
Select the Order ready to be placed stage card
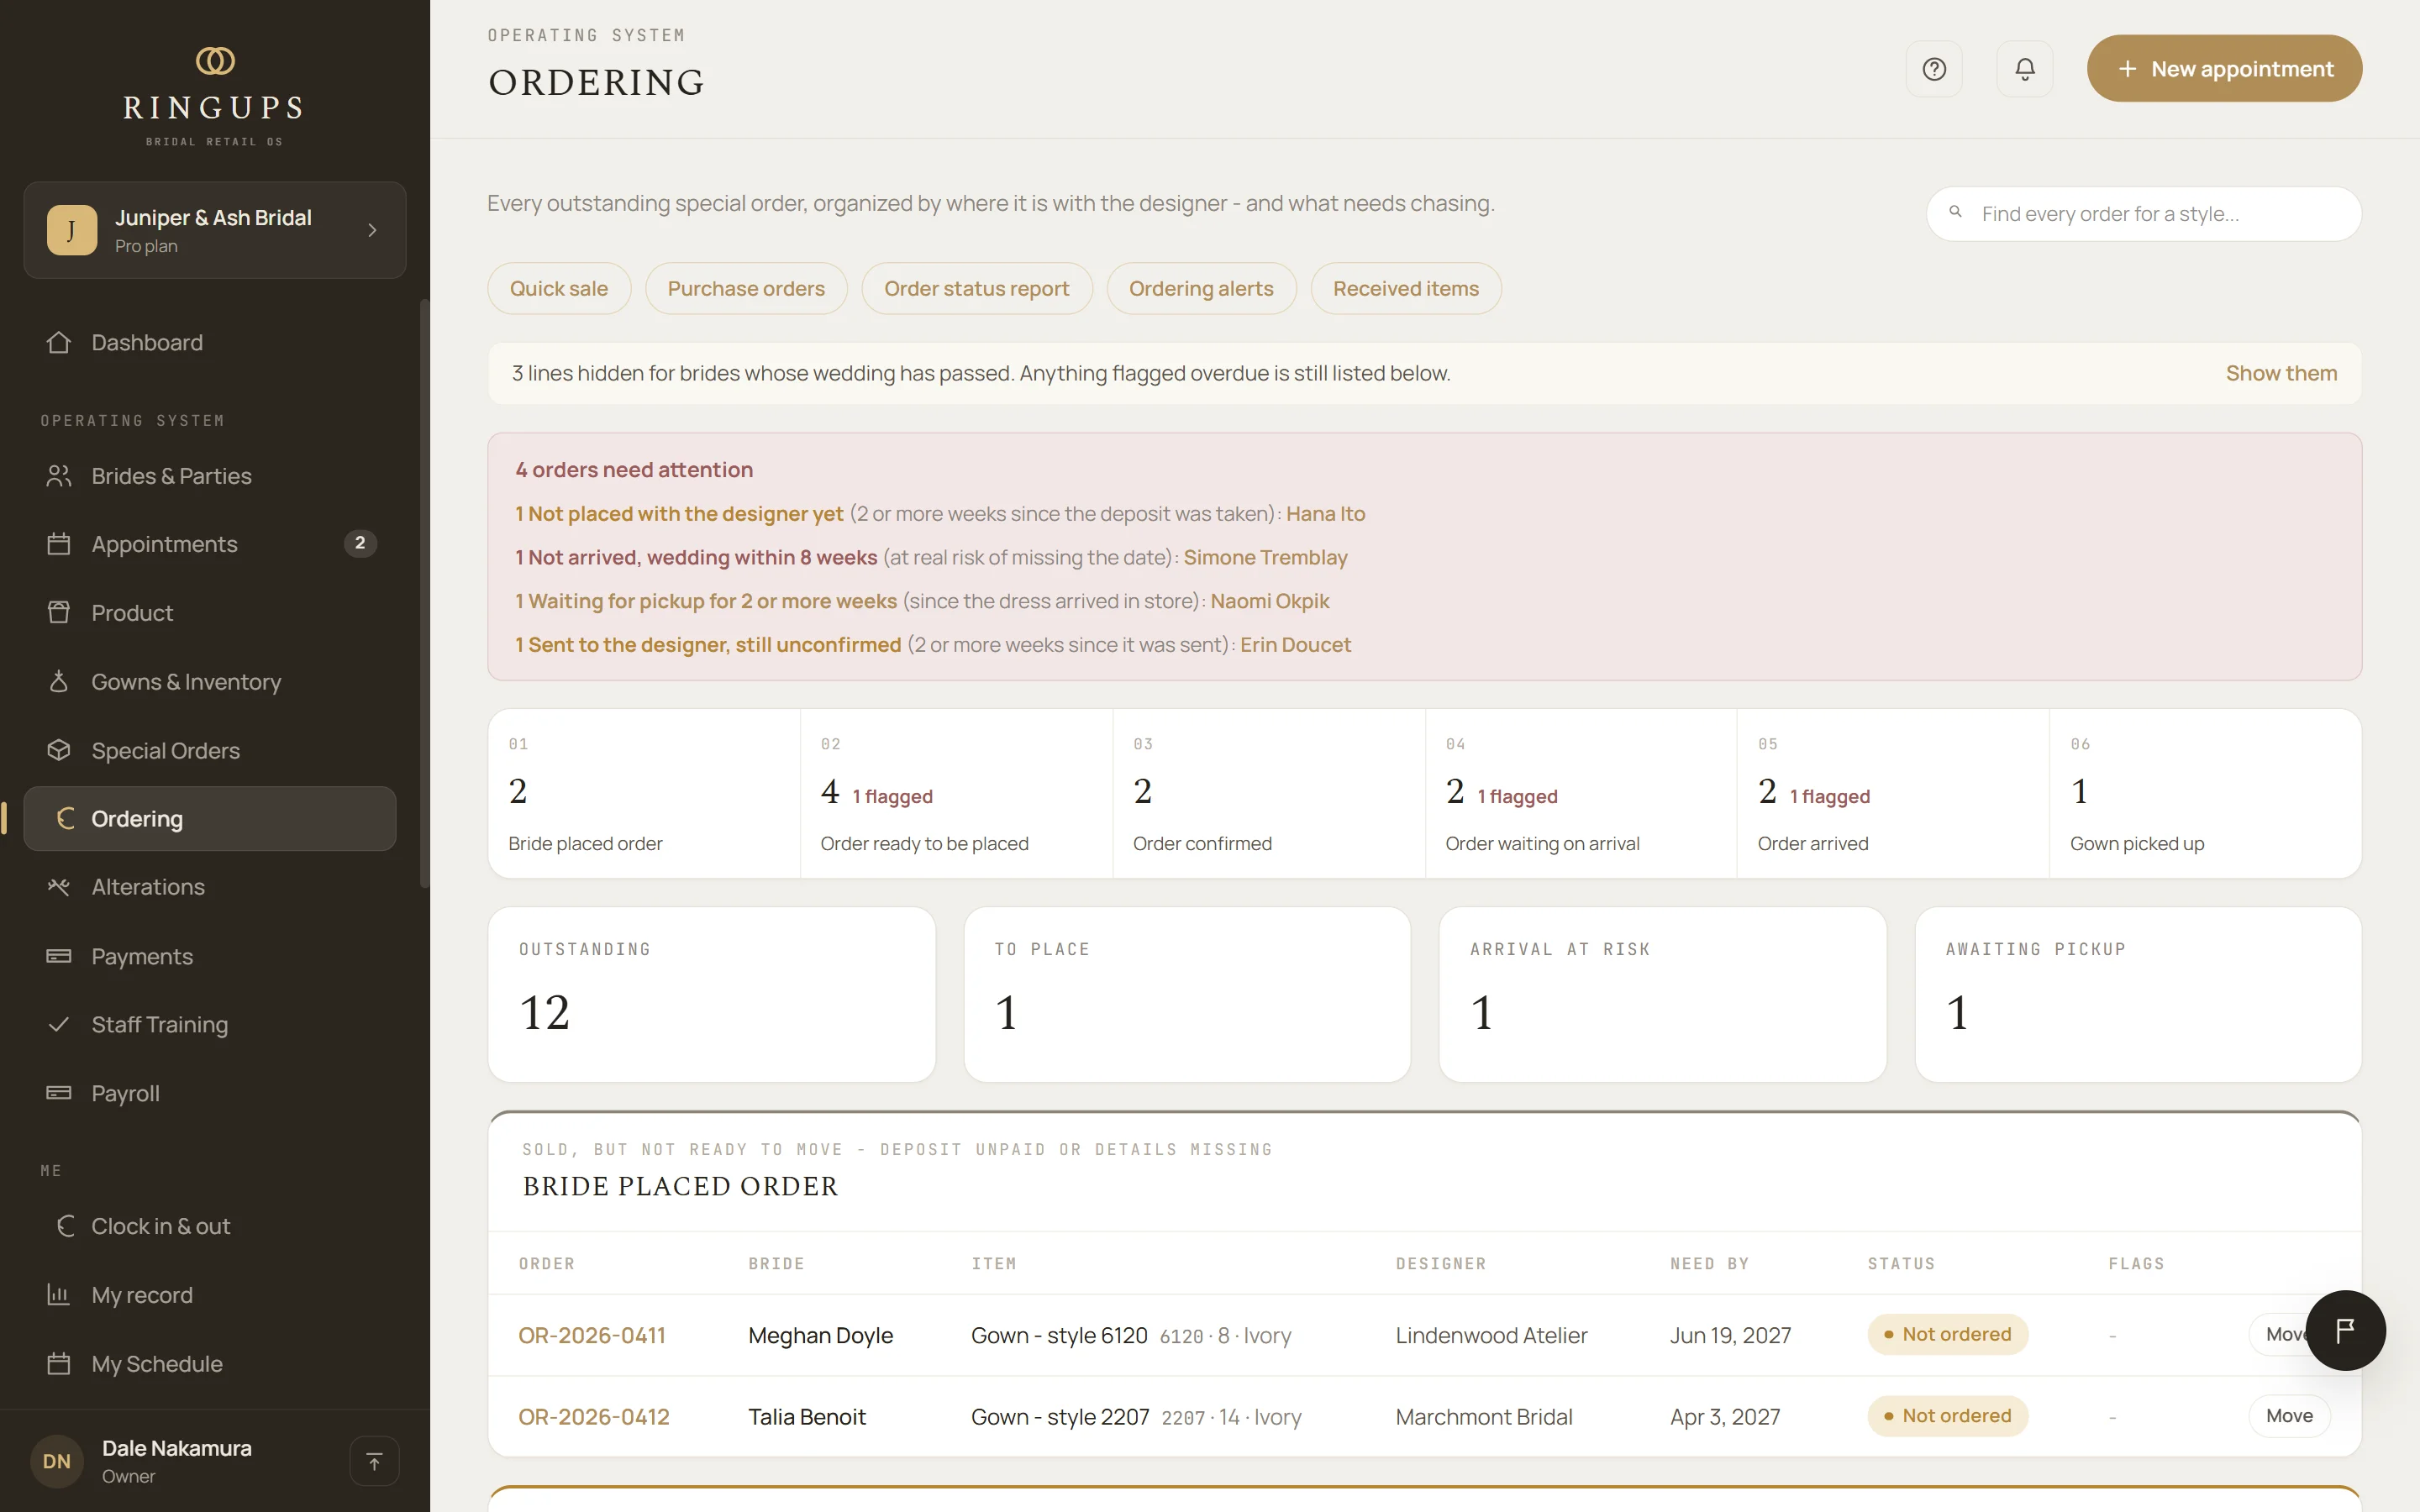point(956,794)
